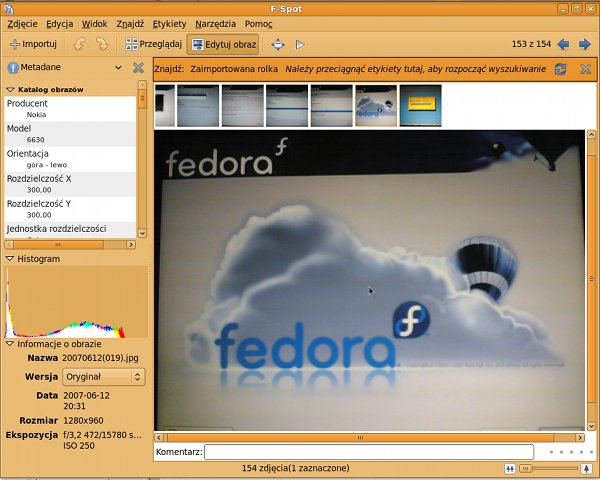This screenshot has height=480, width=600.
Task: Rotate photo left with the counterclockwise arrow
Action: 79,44
